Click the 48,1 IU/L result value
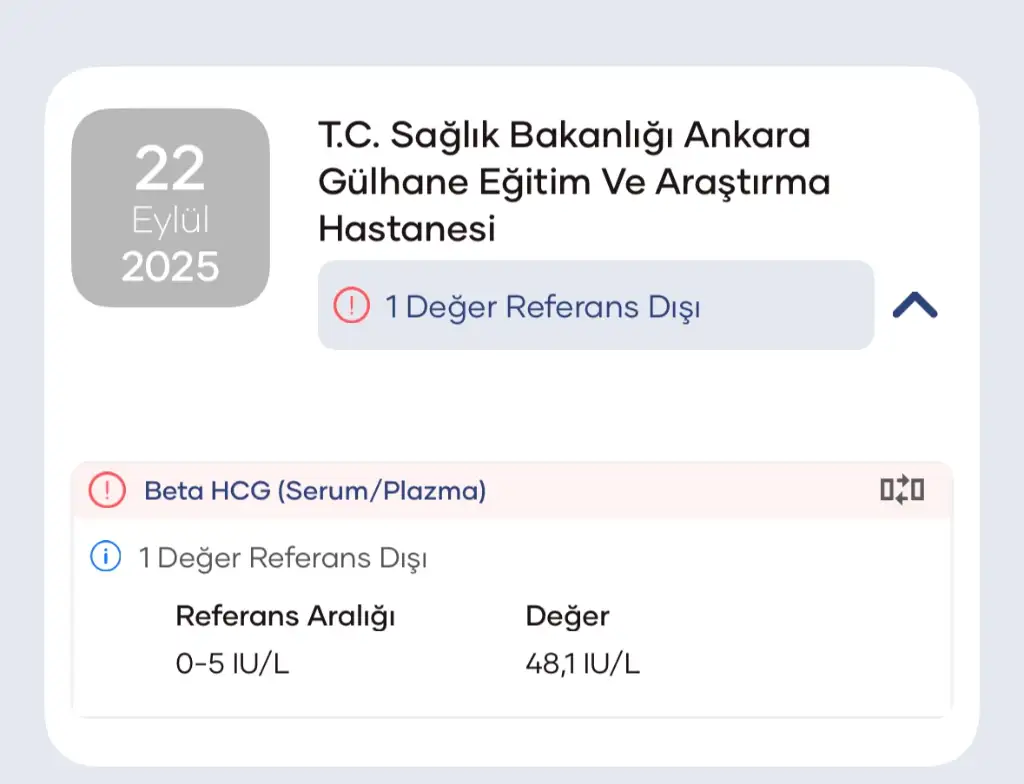Image resolution: width=1024 pixels, height=784 pixels. tap(583, 664)
